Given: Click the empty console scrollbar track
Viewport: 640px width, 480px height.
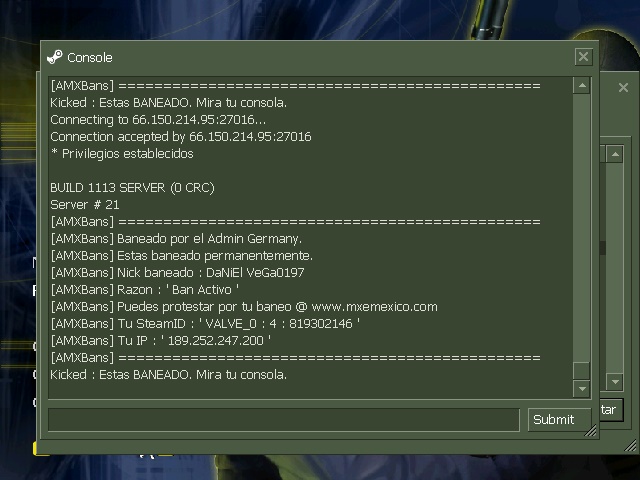Looking at the screenshot, I should (x=582, y=228).
